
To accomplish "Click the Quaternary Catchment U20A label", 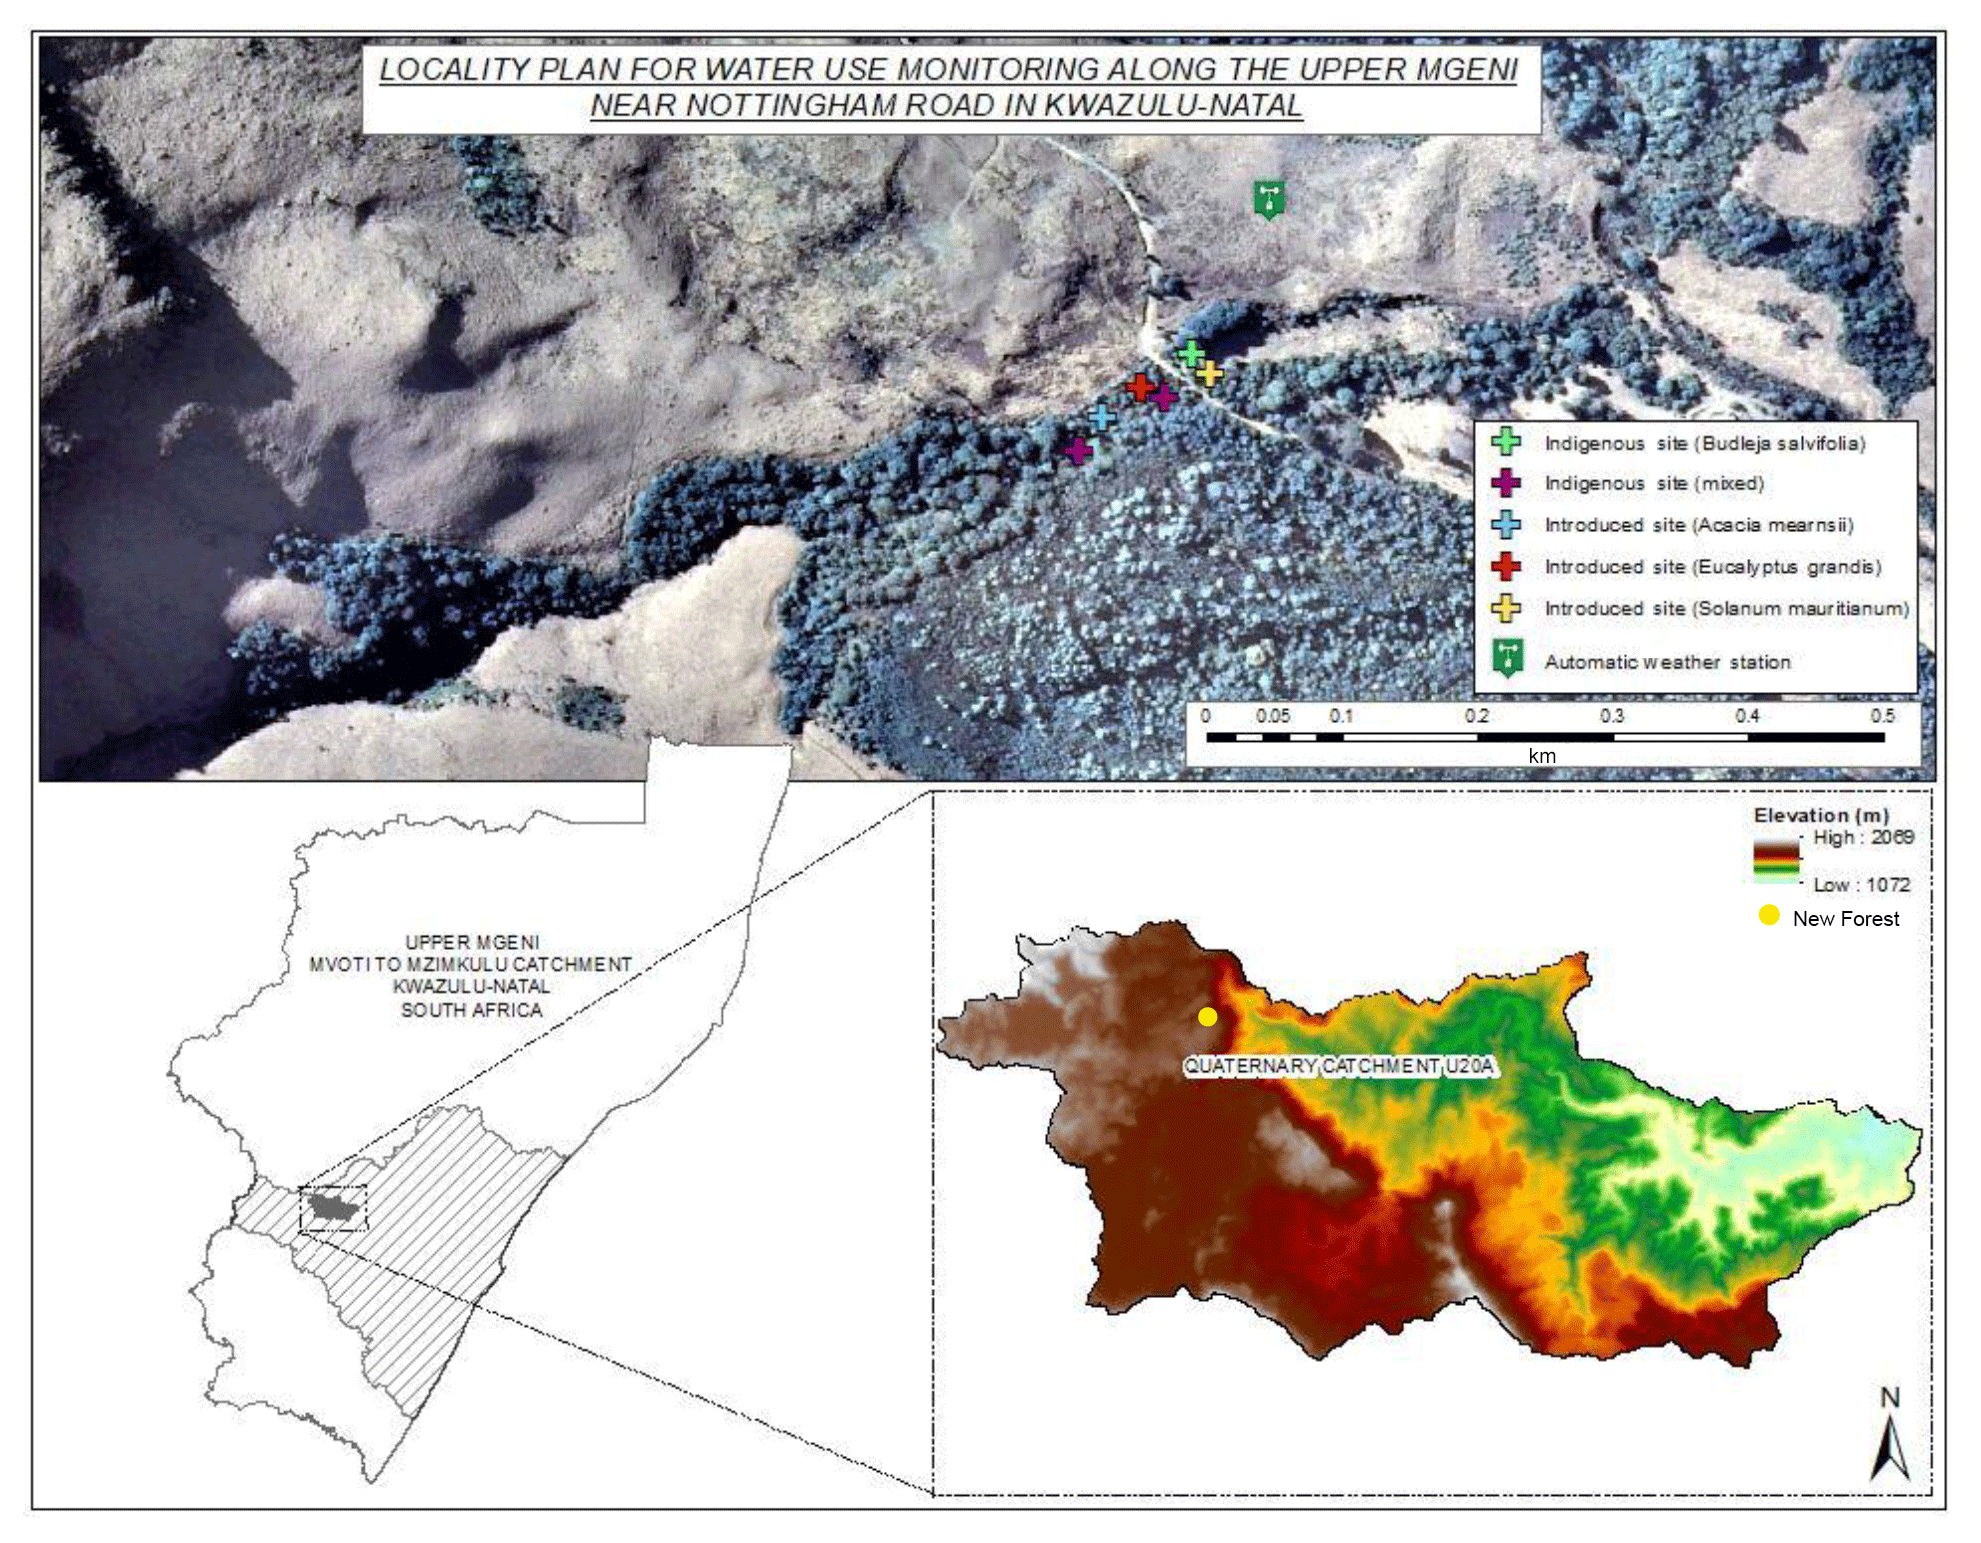I will click(x=1338, y=1066).
